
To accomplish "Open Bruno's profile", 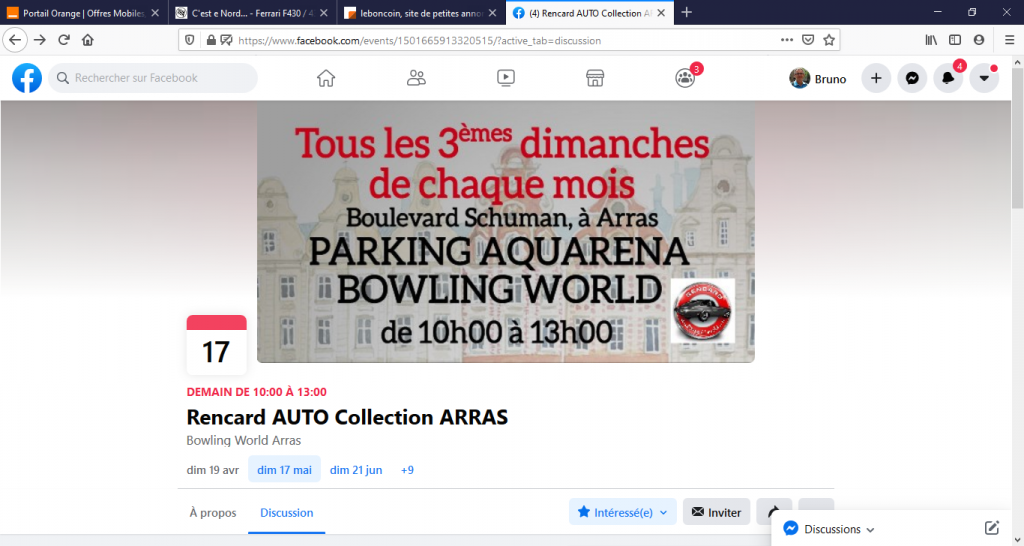I will (x=818, y=78).
